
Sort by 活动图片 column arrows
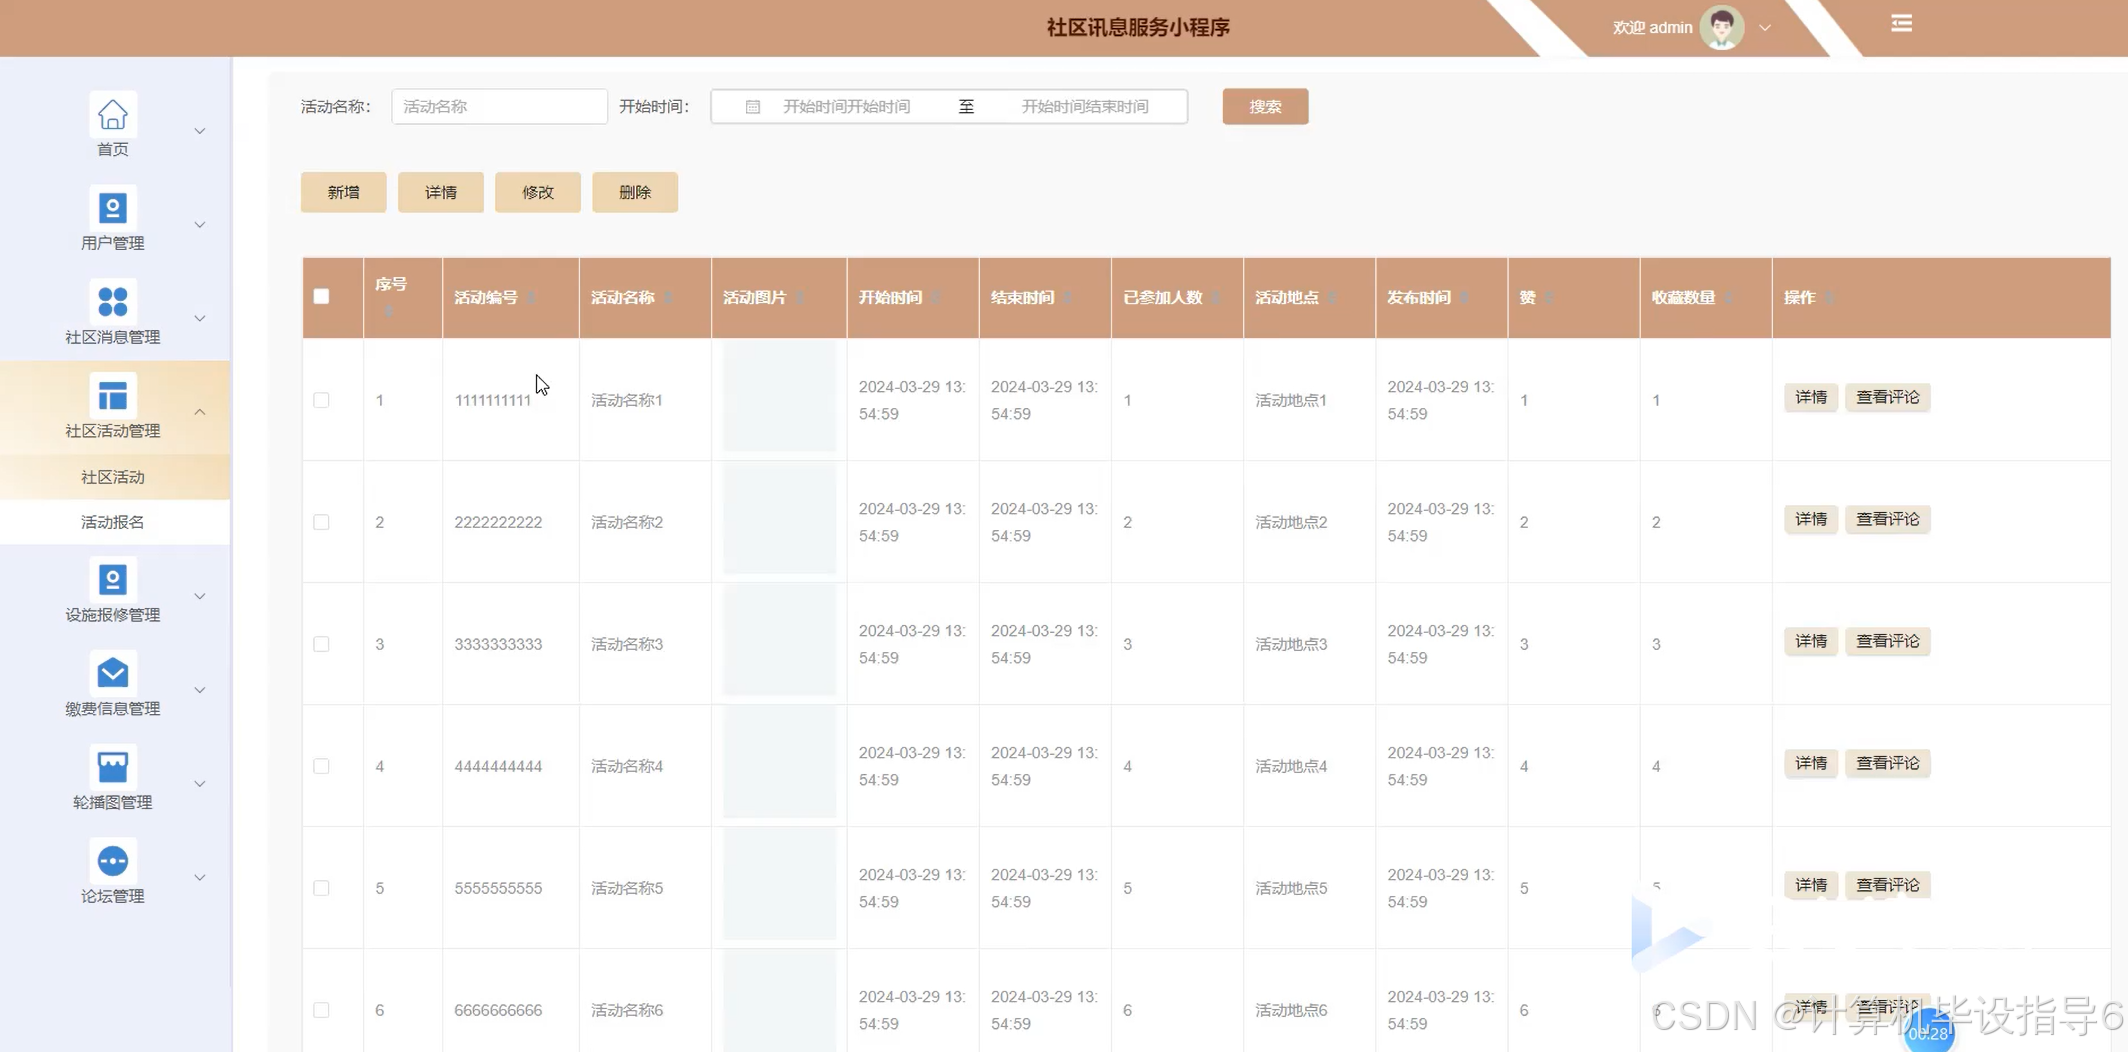click(x=799, y=298)
